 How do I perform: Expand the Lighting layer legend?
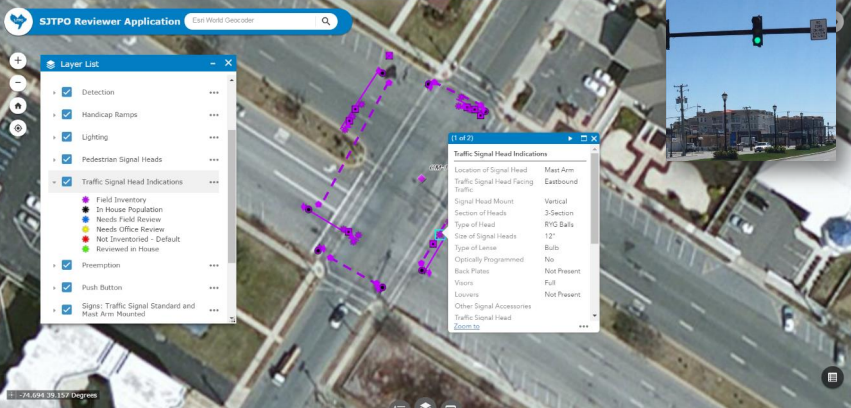coord(54,137)
